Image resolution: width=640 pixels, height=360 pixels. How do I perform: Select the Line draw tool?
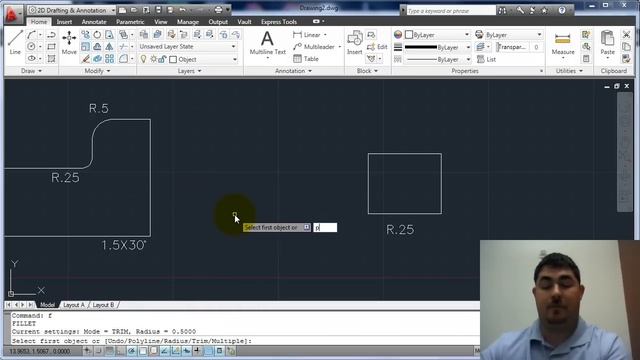pos(15,42)
